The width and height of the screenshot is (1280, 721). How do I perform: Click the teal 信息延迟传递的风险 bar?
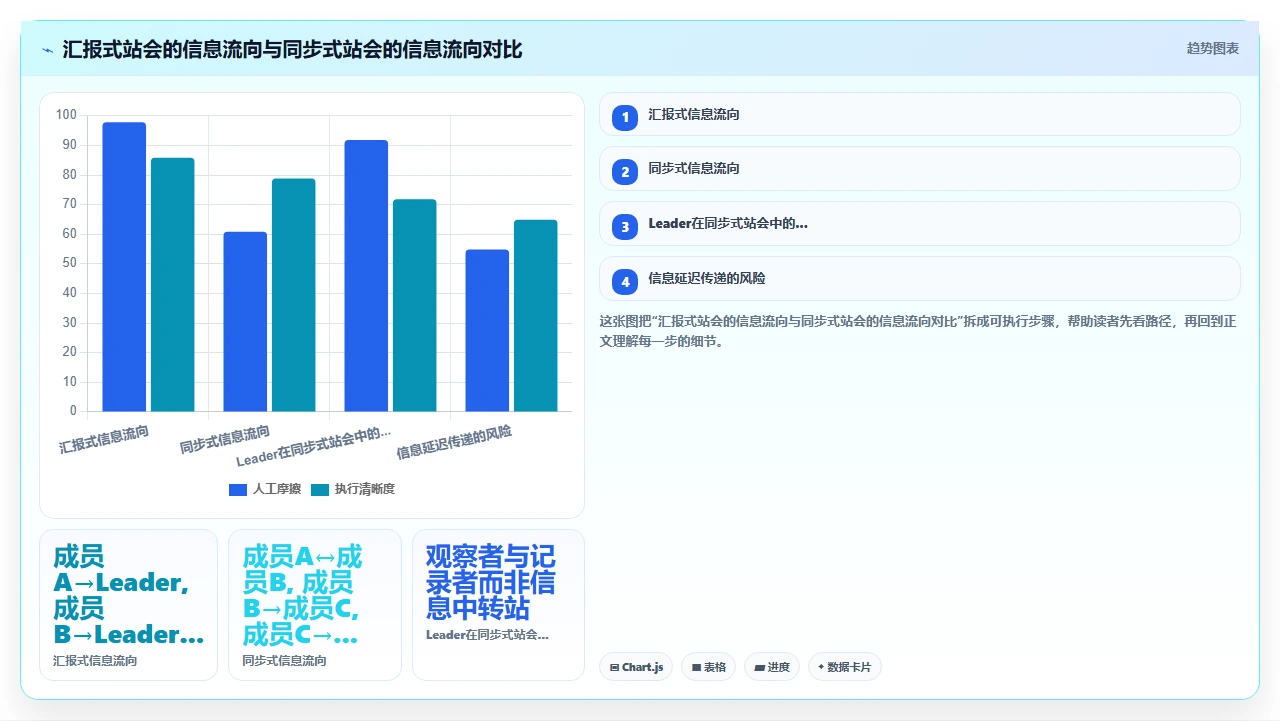click(536, 316)
